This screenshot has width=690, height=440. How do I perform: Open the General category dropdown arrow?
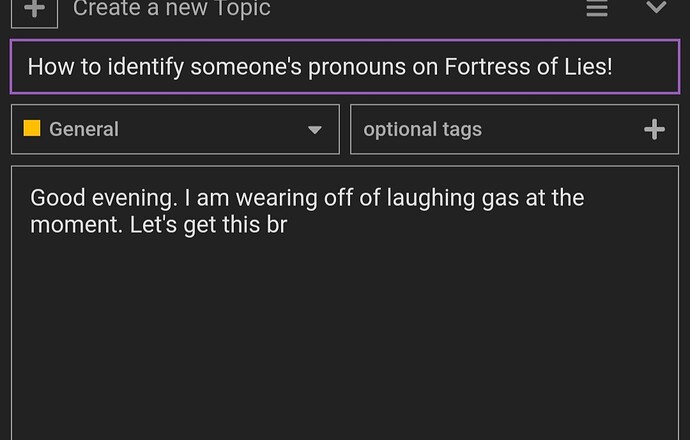click(315, 130)
